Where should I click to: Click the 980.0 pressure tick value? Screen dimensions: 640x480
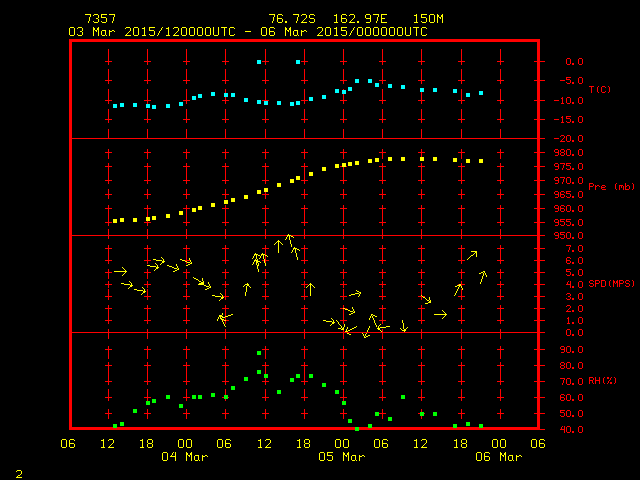pyautogui.click(x=554, y=152)
